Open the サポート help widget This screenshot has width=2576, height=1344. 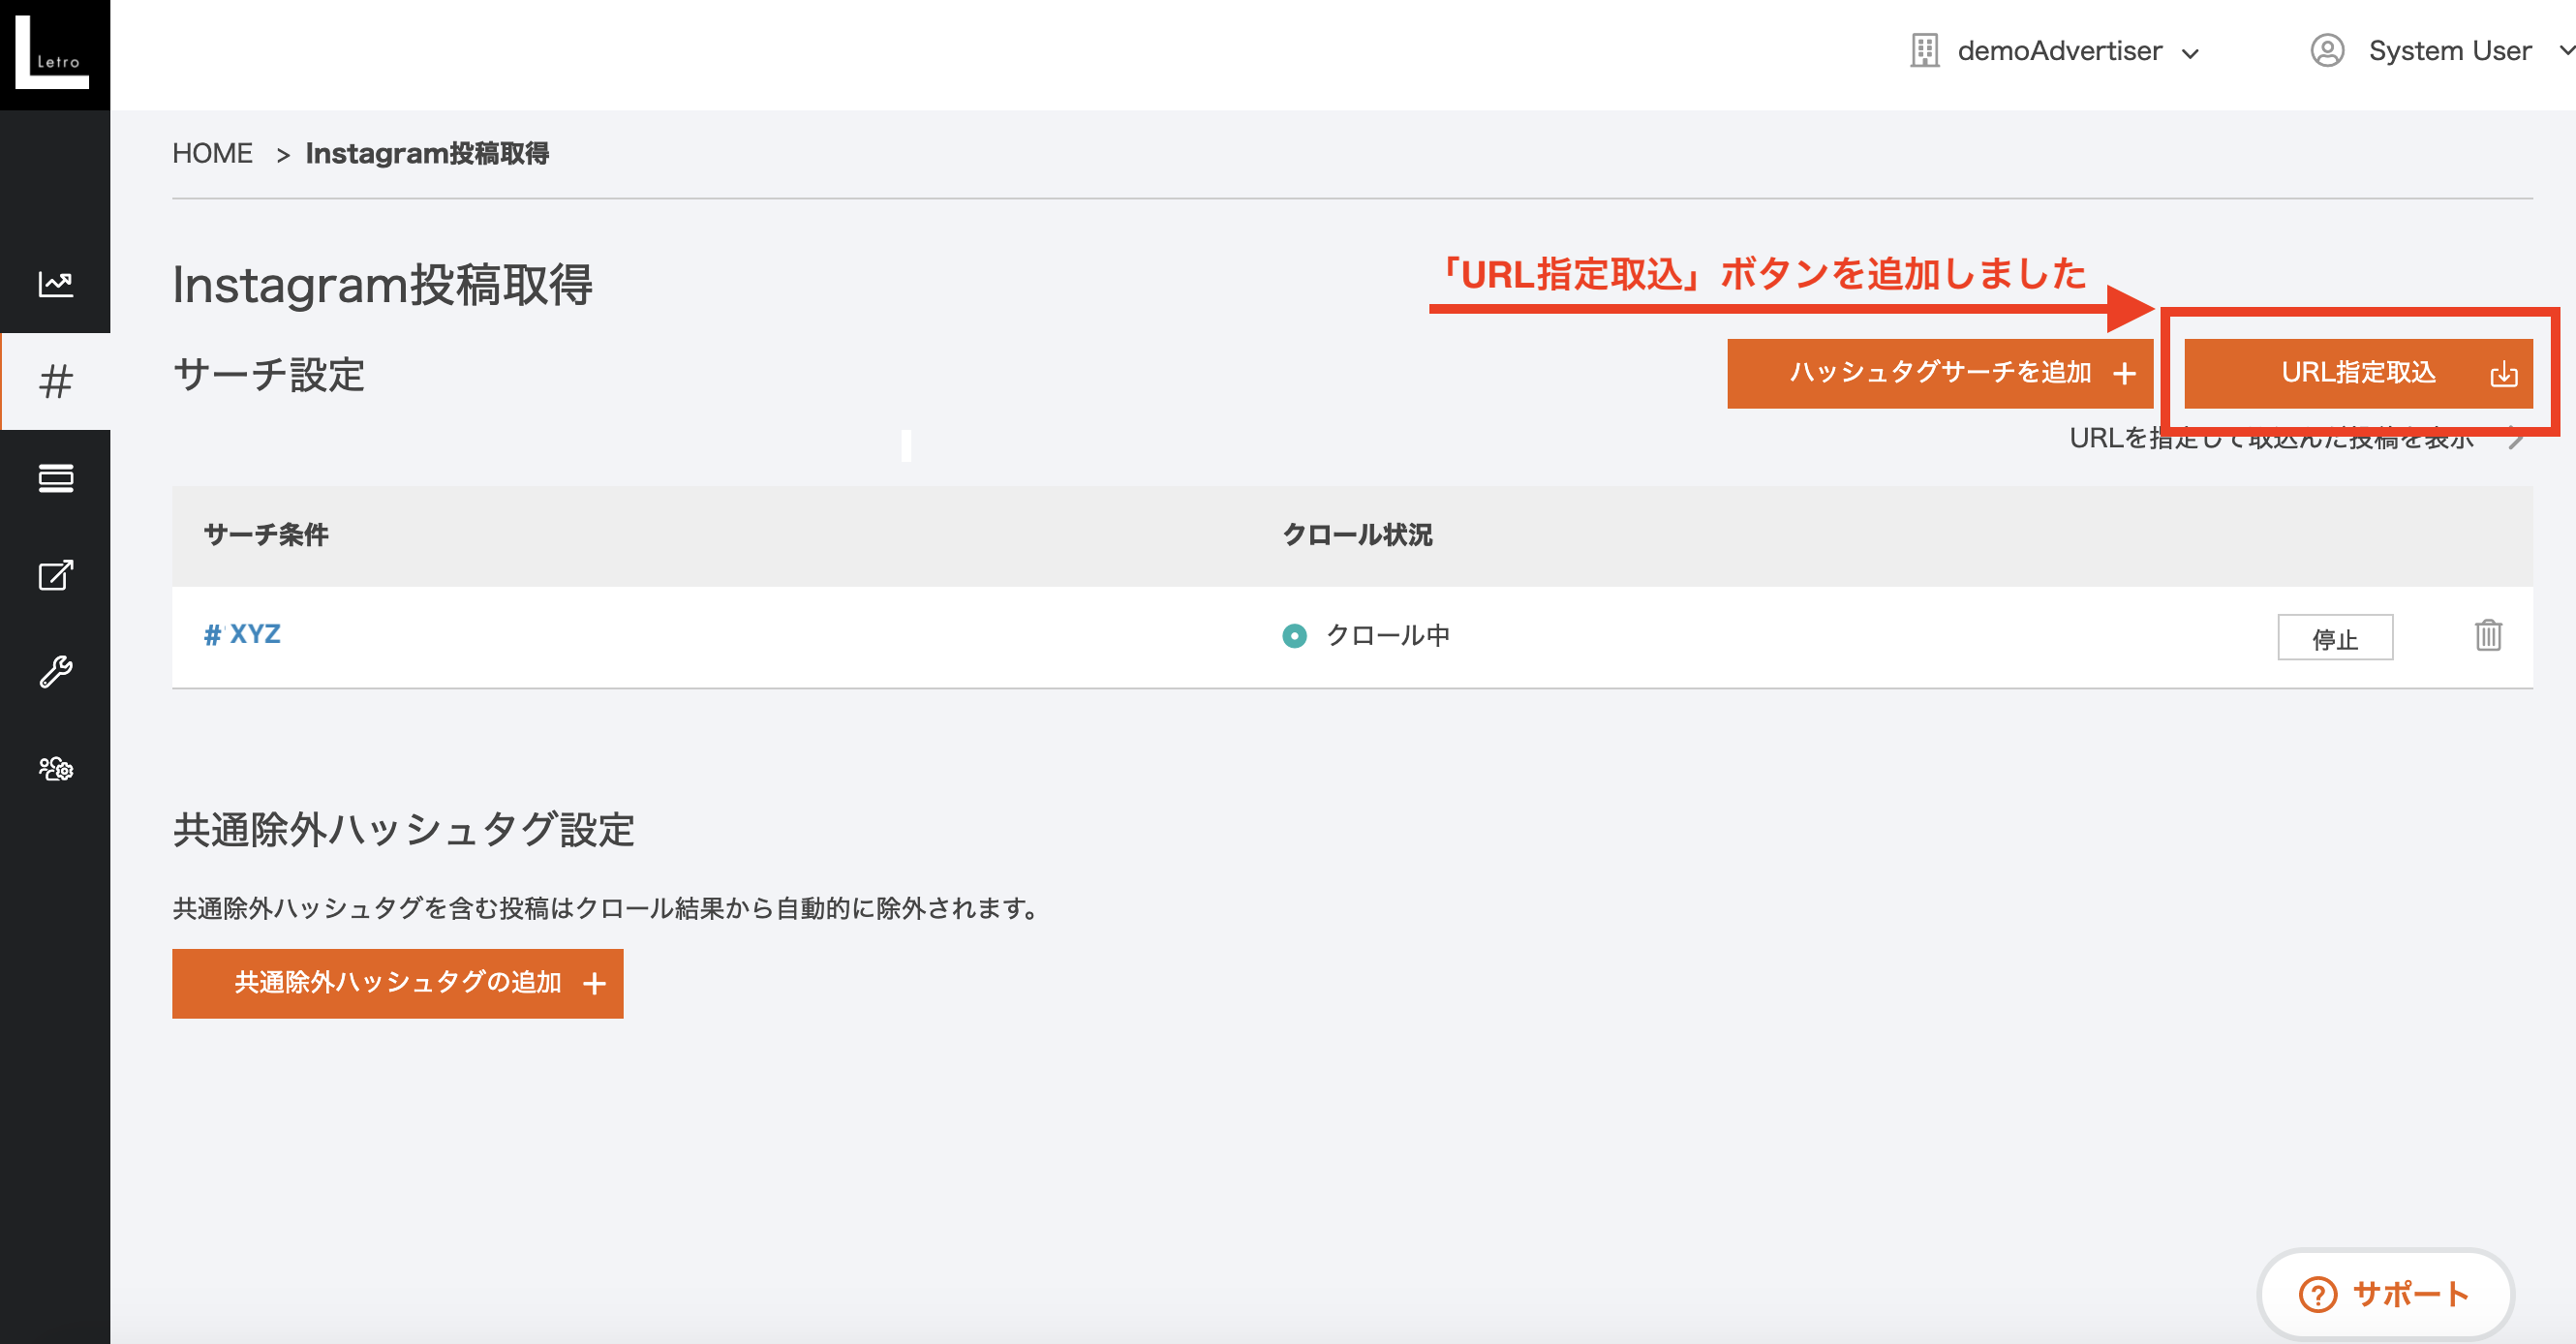click(2385, 1293)
